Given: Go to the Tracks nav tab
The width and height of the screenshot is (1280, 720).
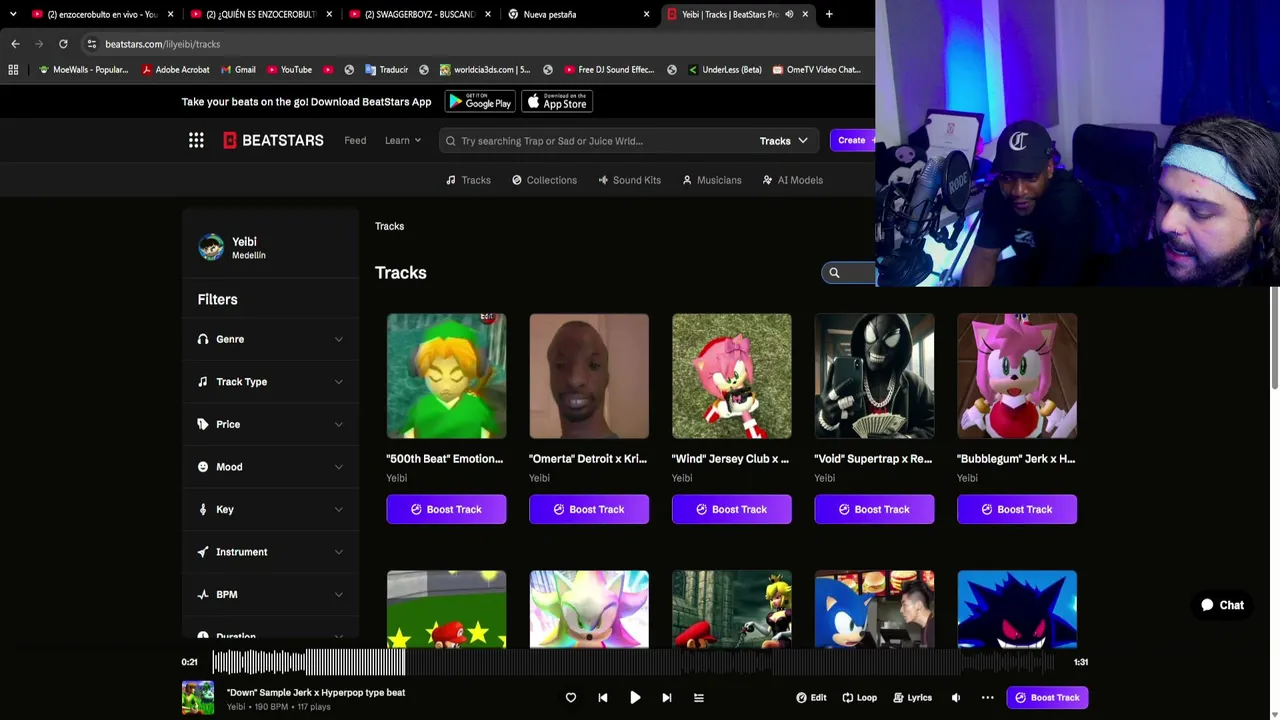Looking at the screenshot, I should coord(468,180).
